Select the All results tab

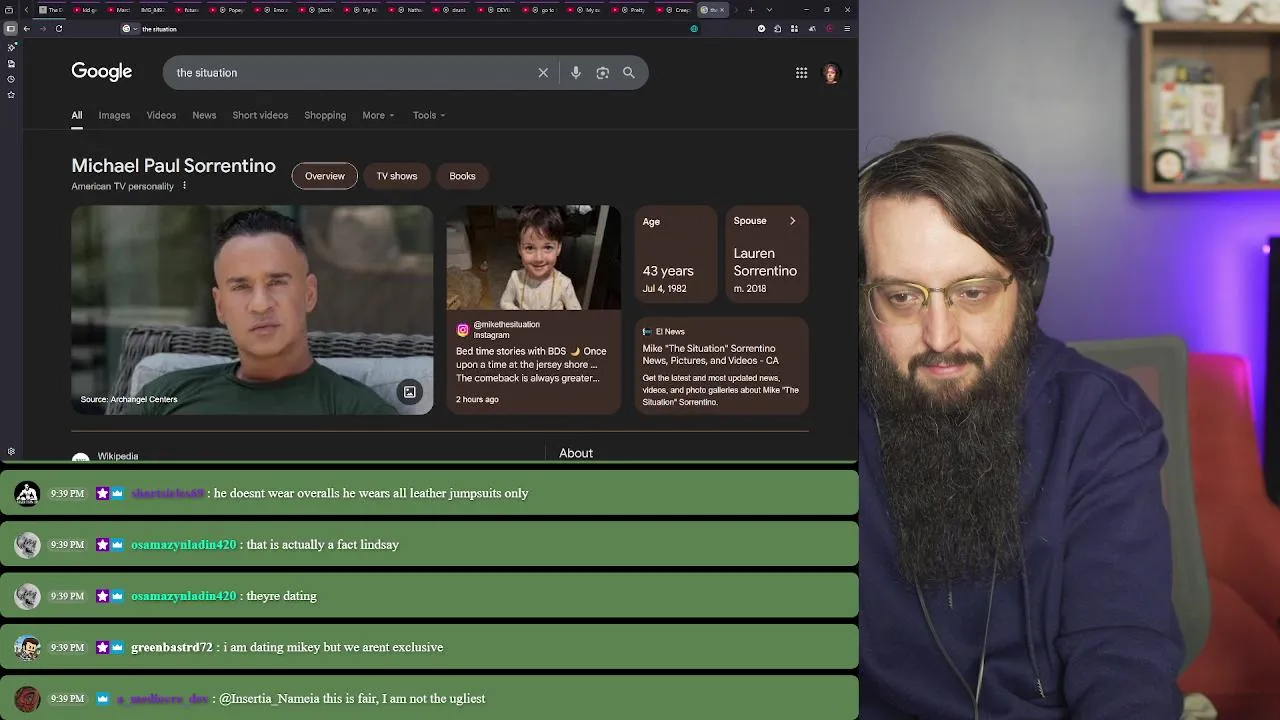pyautogui.click(x=76, y=115)
